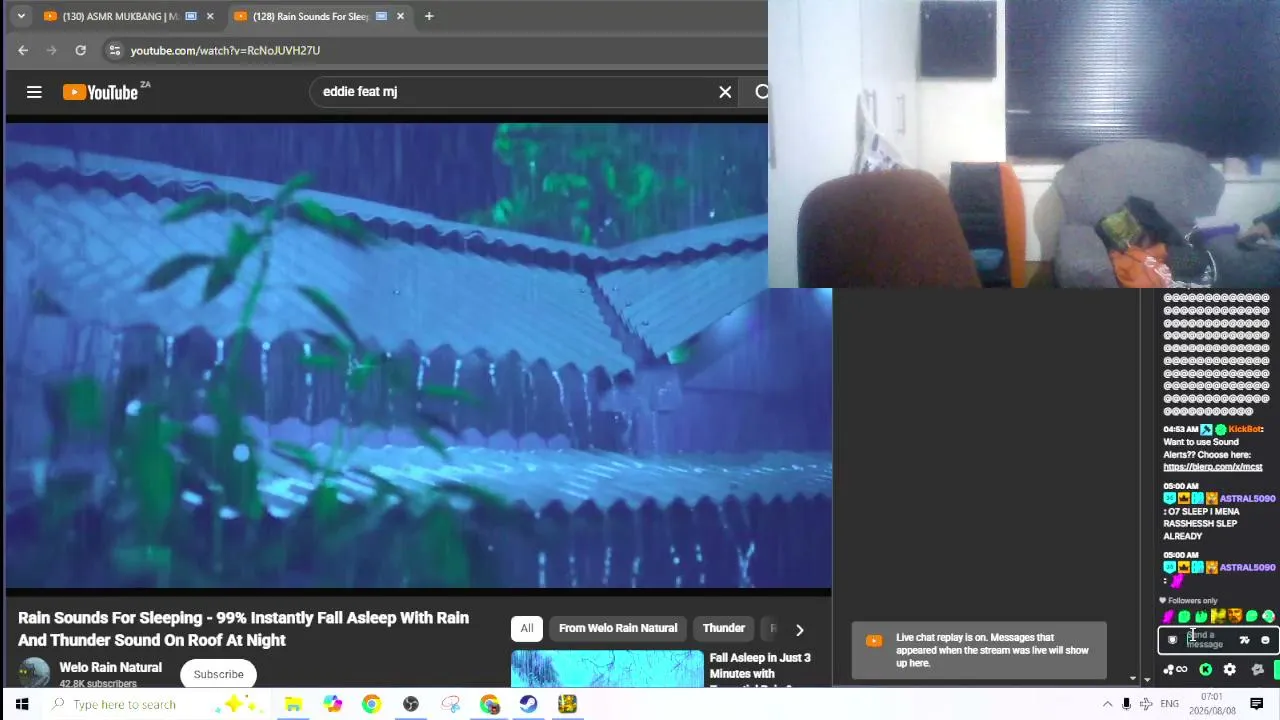Click the KickBot username in chat
Image resolution: width=1280 pixels, height=720 pixels.
click(x=1245, y=429)
